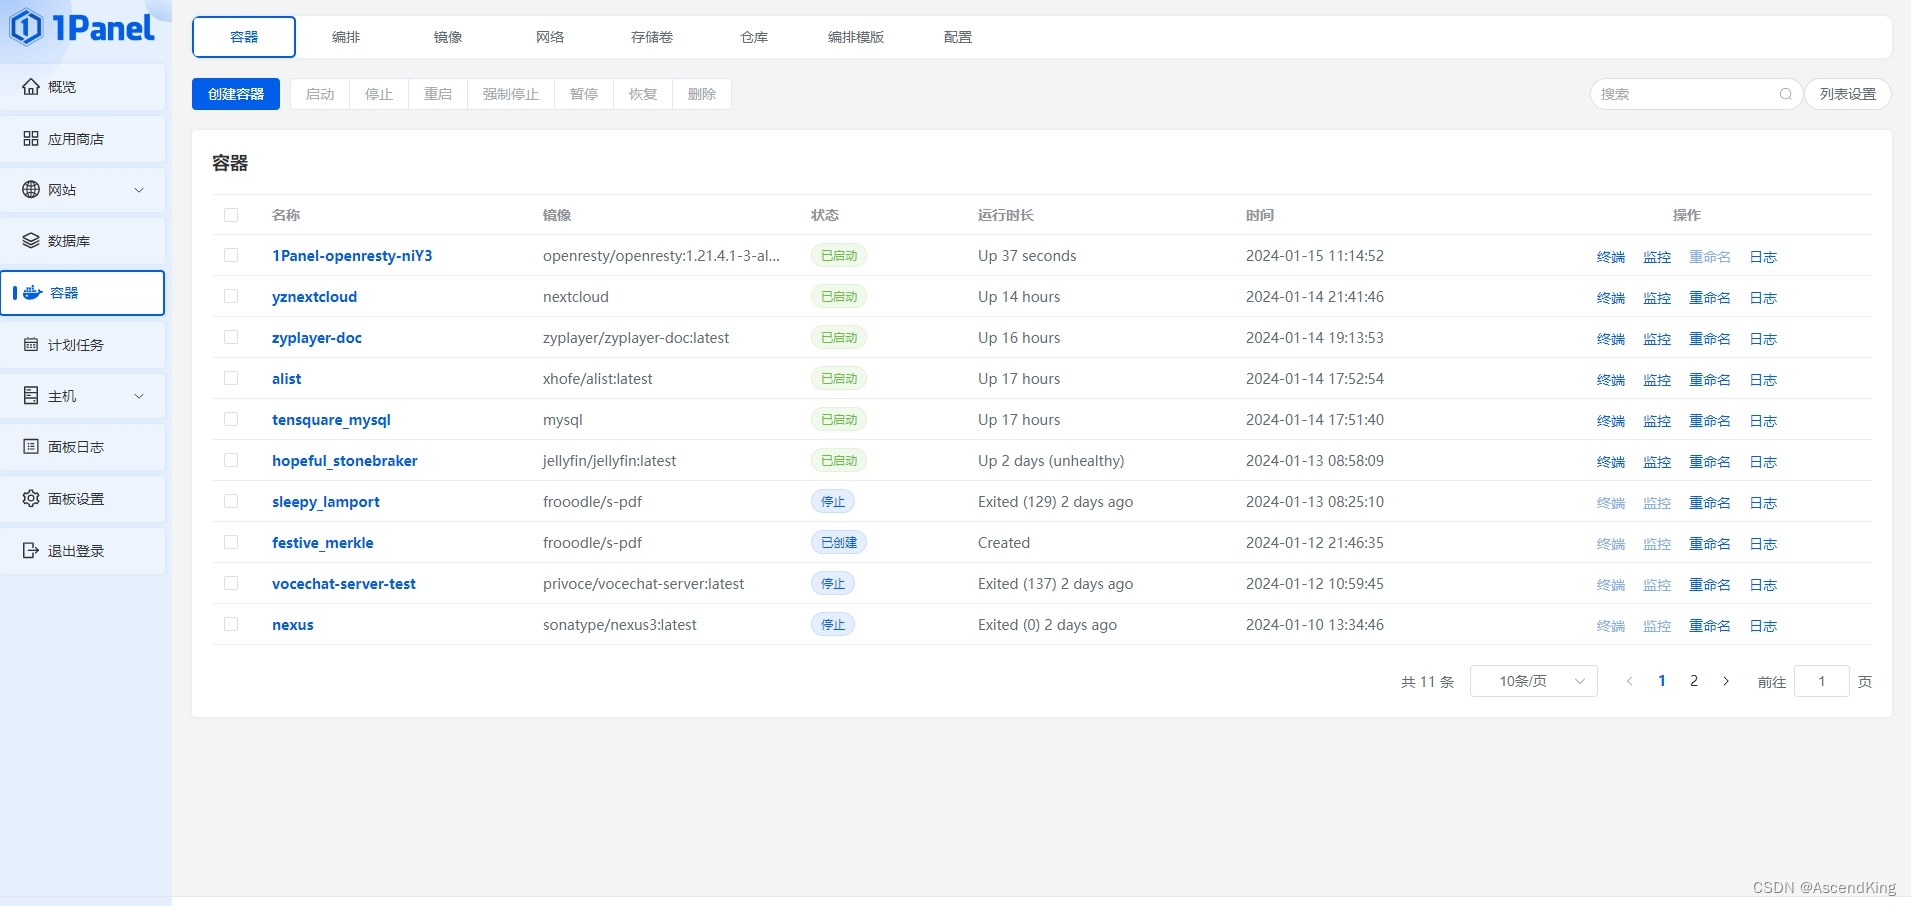
Task: Click the 数据库 layers icon
Action: 31,241
